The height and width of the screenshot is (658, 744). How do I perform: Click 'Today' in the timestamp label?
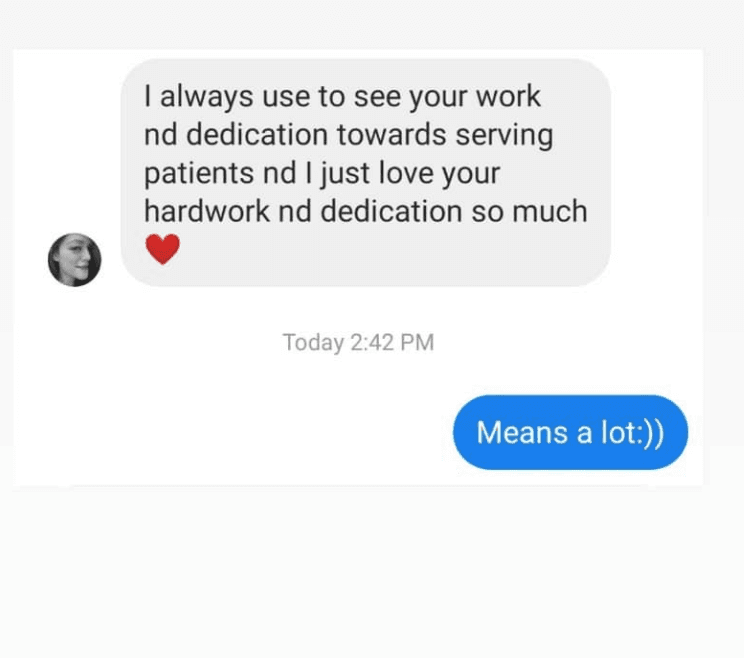point(313,343)
